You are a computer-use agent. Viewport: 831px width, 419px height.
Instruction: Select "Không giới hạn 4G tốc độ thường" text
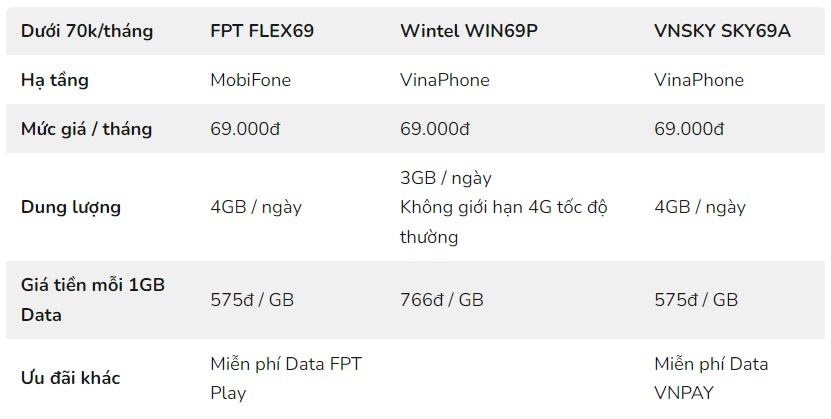tap(504, 222)
